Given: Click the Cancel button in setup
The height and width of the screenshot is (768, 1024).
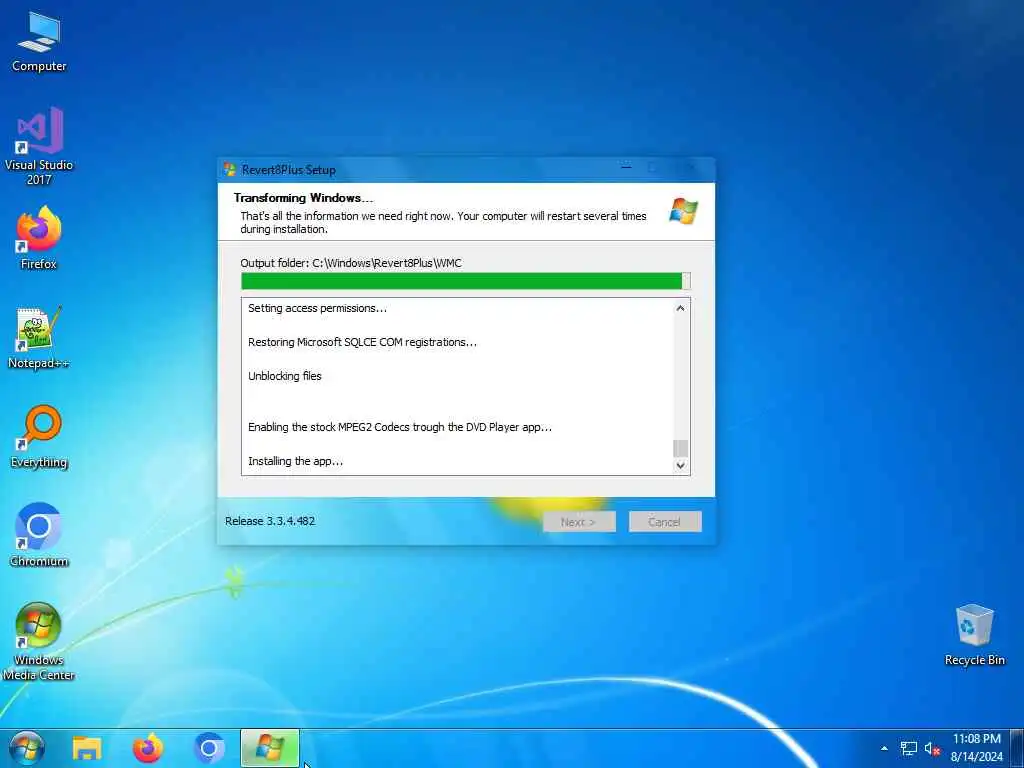Looking at the screenshot, I should point(665,522).
